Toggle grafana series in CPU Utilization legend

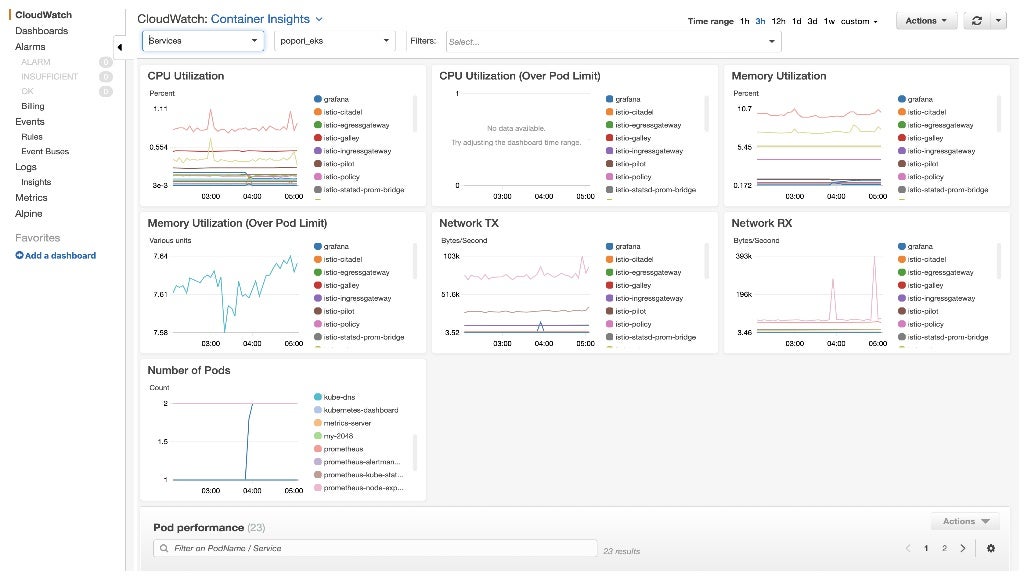tap(330, 99)
